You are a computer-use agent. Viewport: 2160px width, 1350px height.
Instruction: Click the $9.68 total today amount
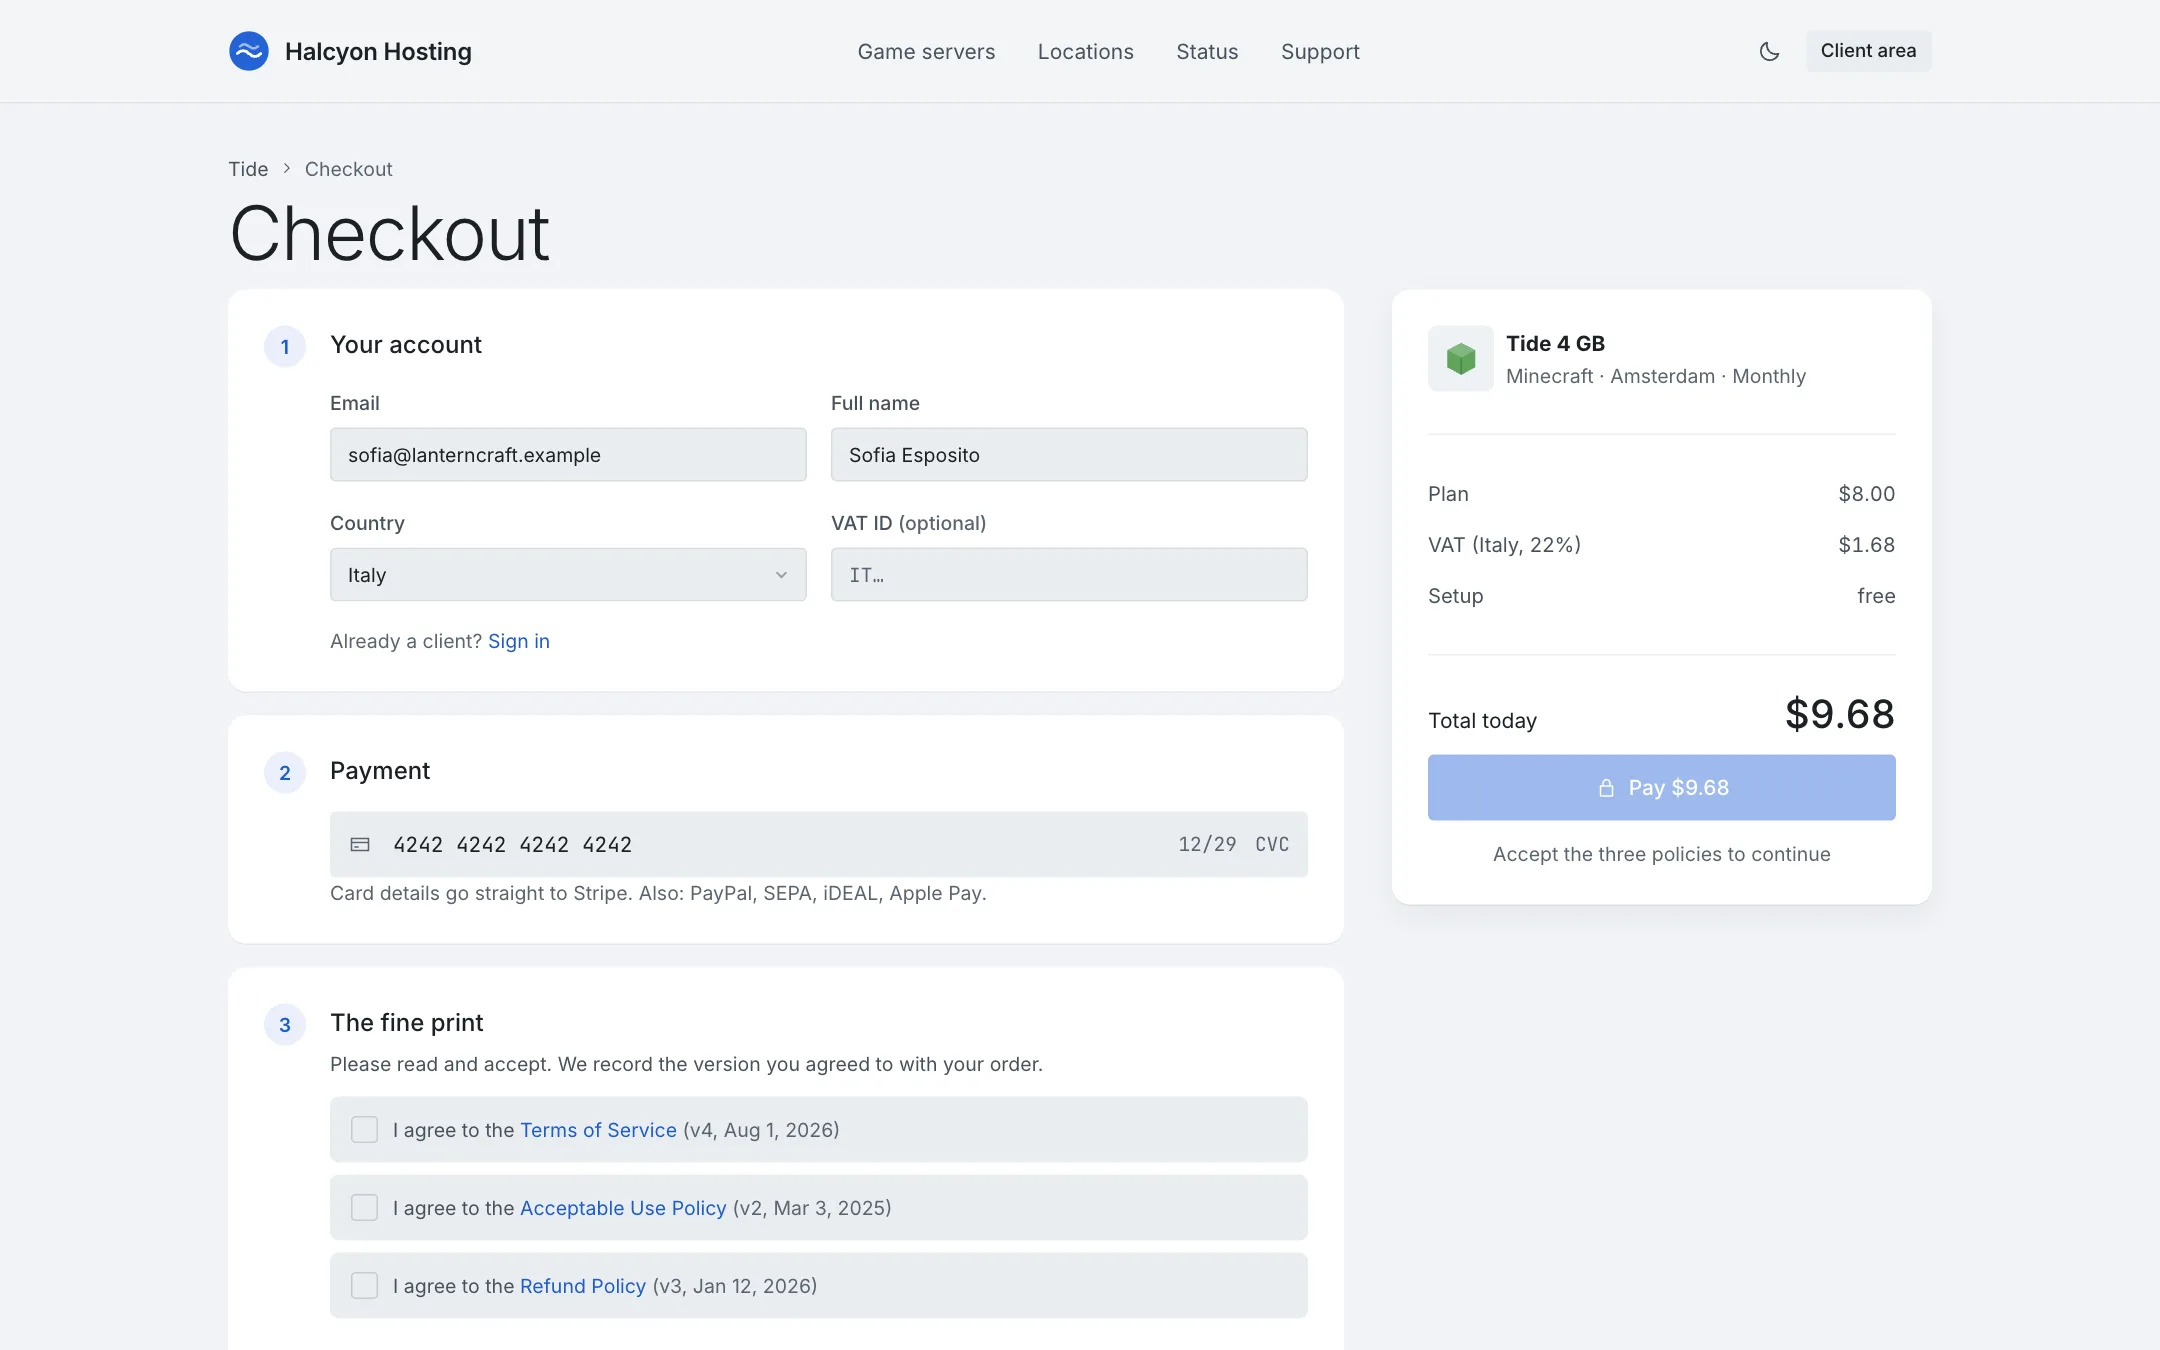coord(1840,714)
